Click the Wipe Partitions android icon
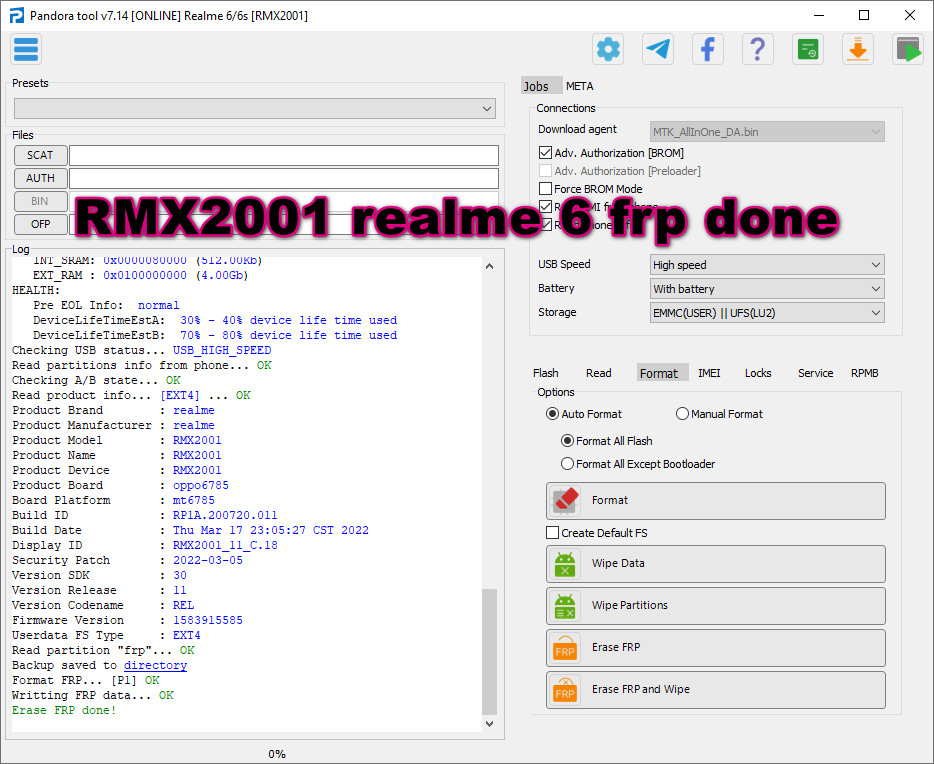 (565, 606)
